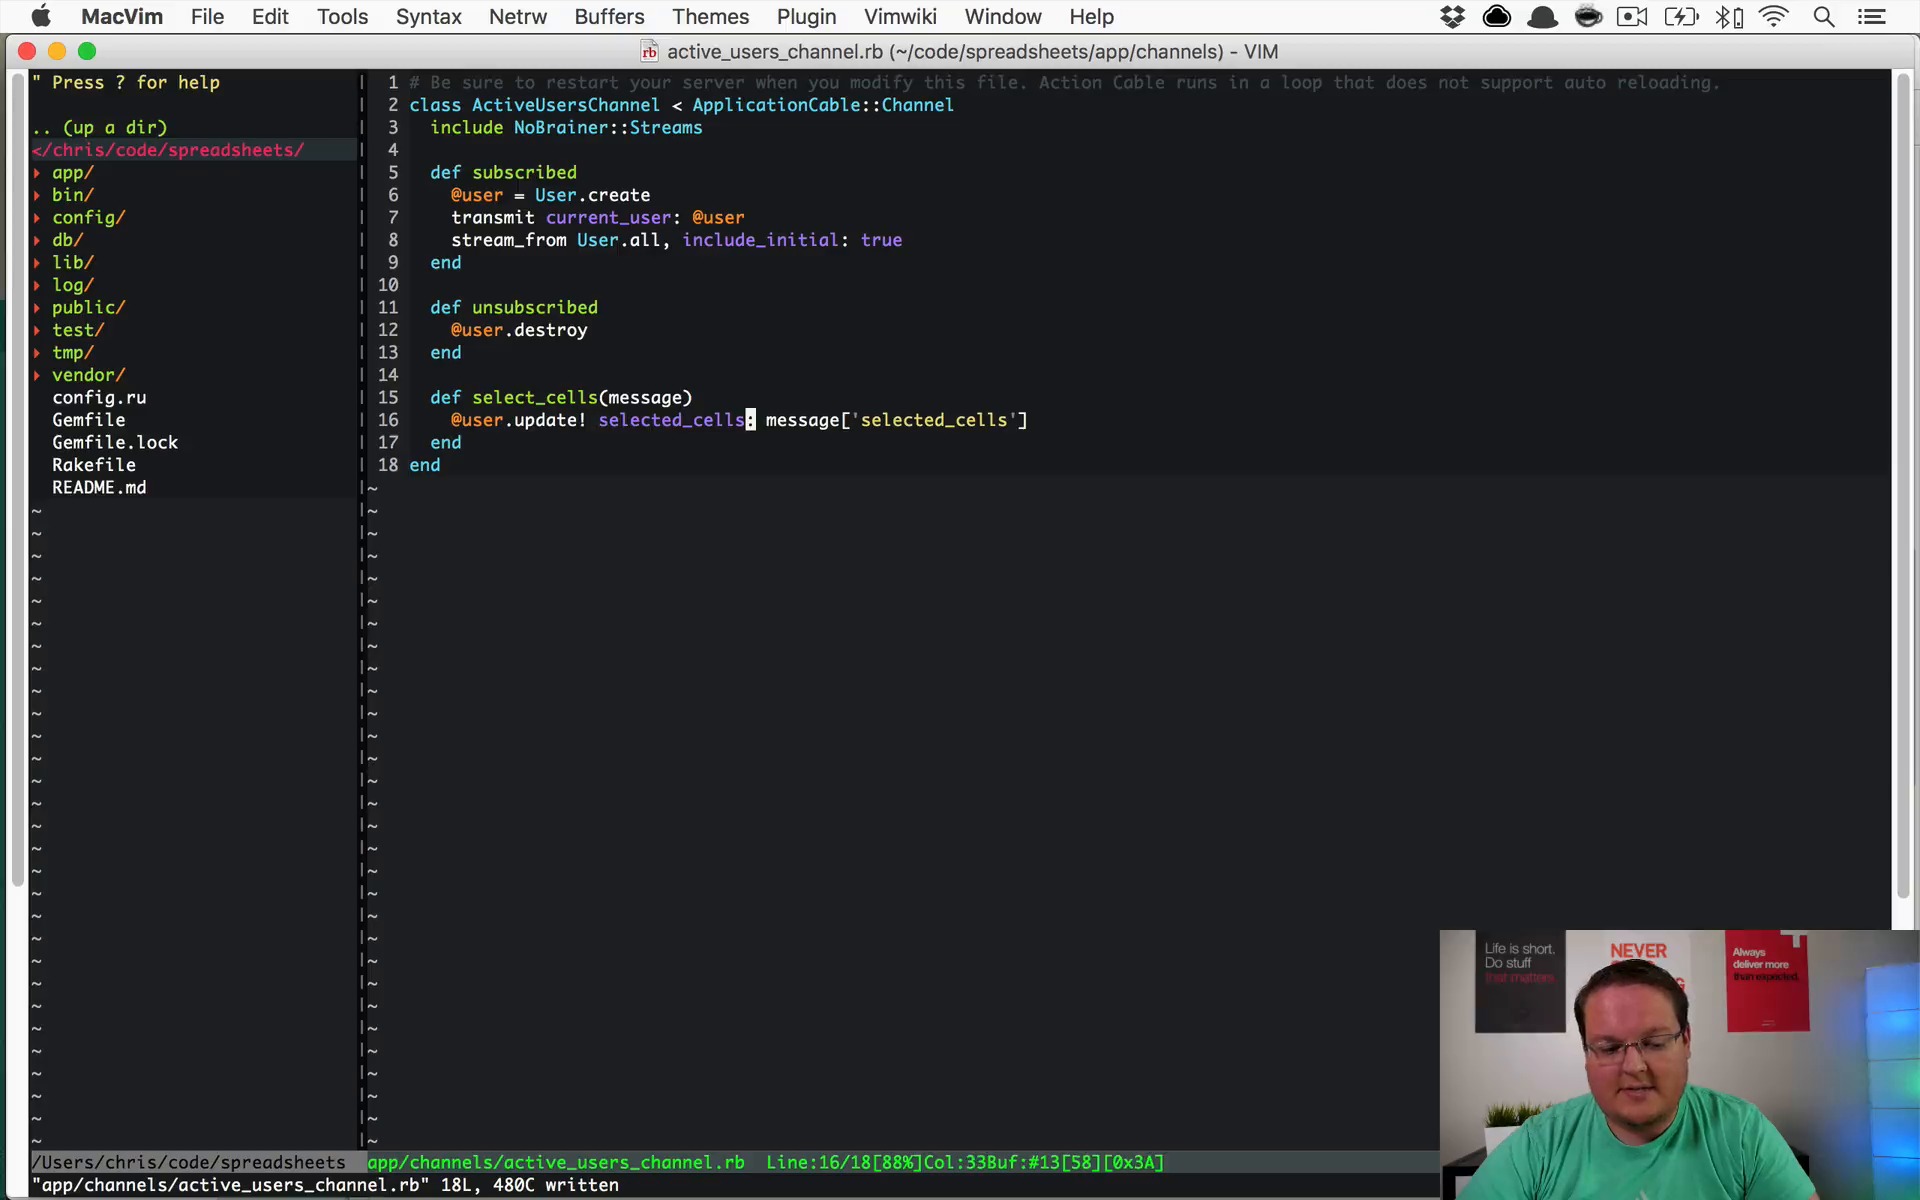Click the Ruby file icon in title bar

click(x=650, y=52)
